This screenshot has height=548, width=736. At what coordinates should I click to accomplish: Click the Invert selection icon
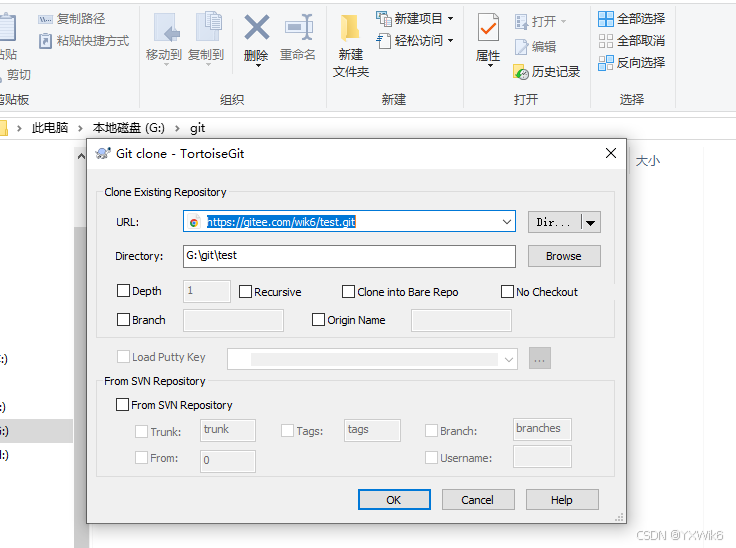pos(606,62)
